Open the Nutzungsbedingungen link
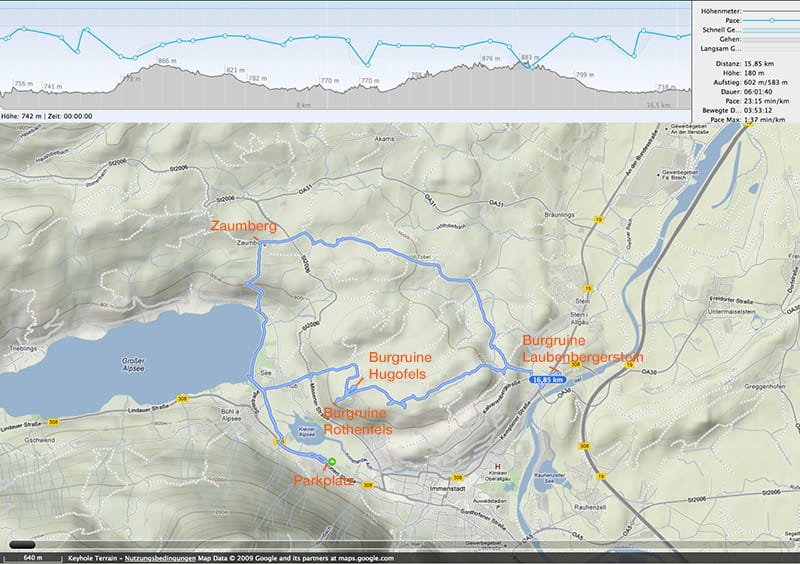800x564 pixels. point(160,558)
